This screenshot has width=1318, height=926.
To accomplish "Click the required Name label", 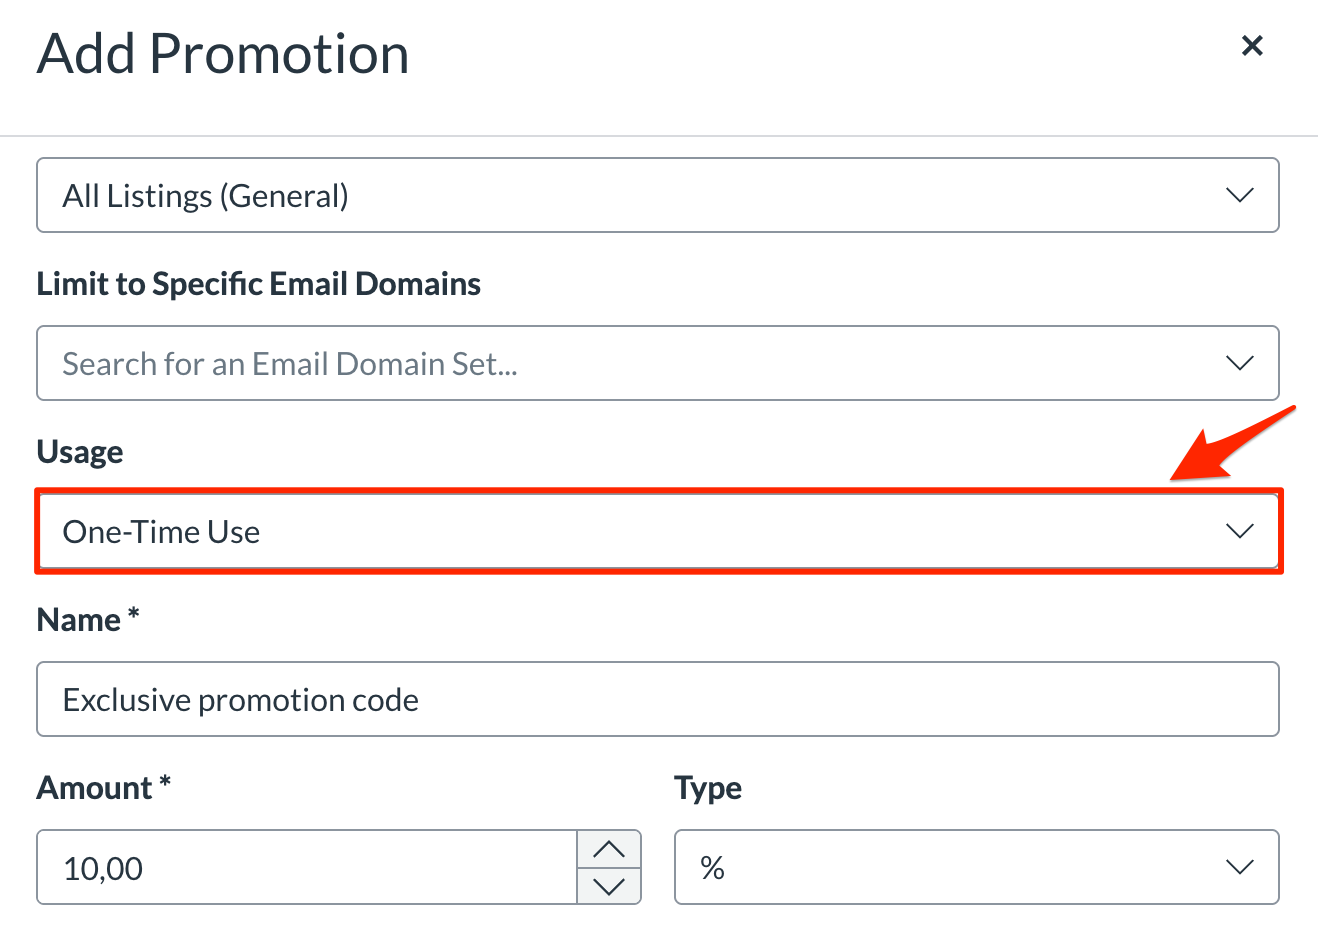I will point(87,619).
